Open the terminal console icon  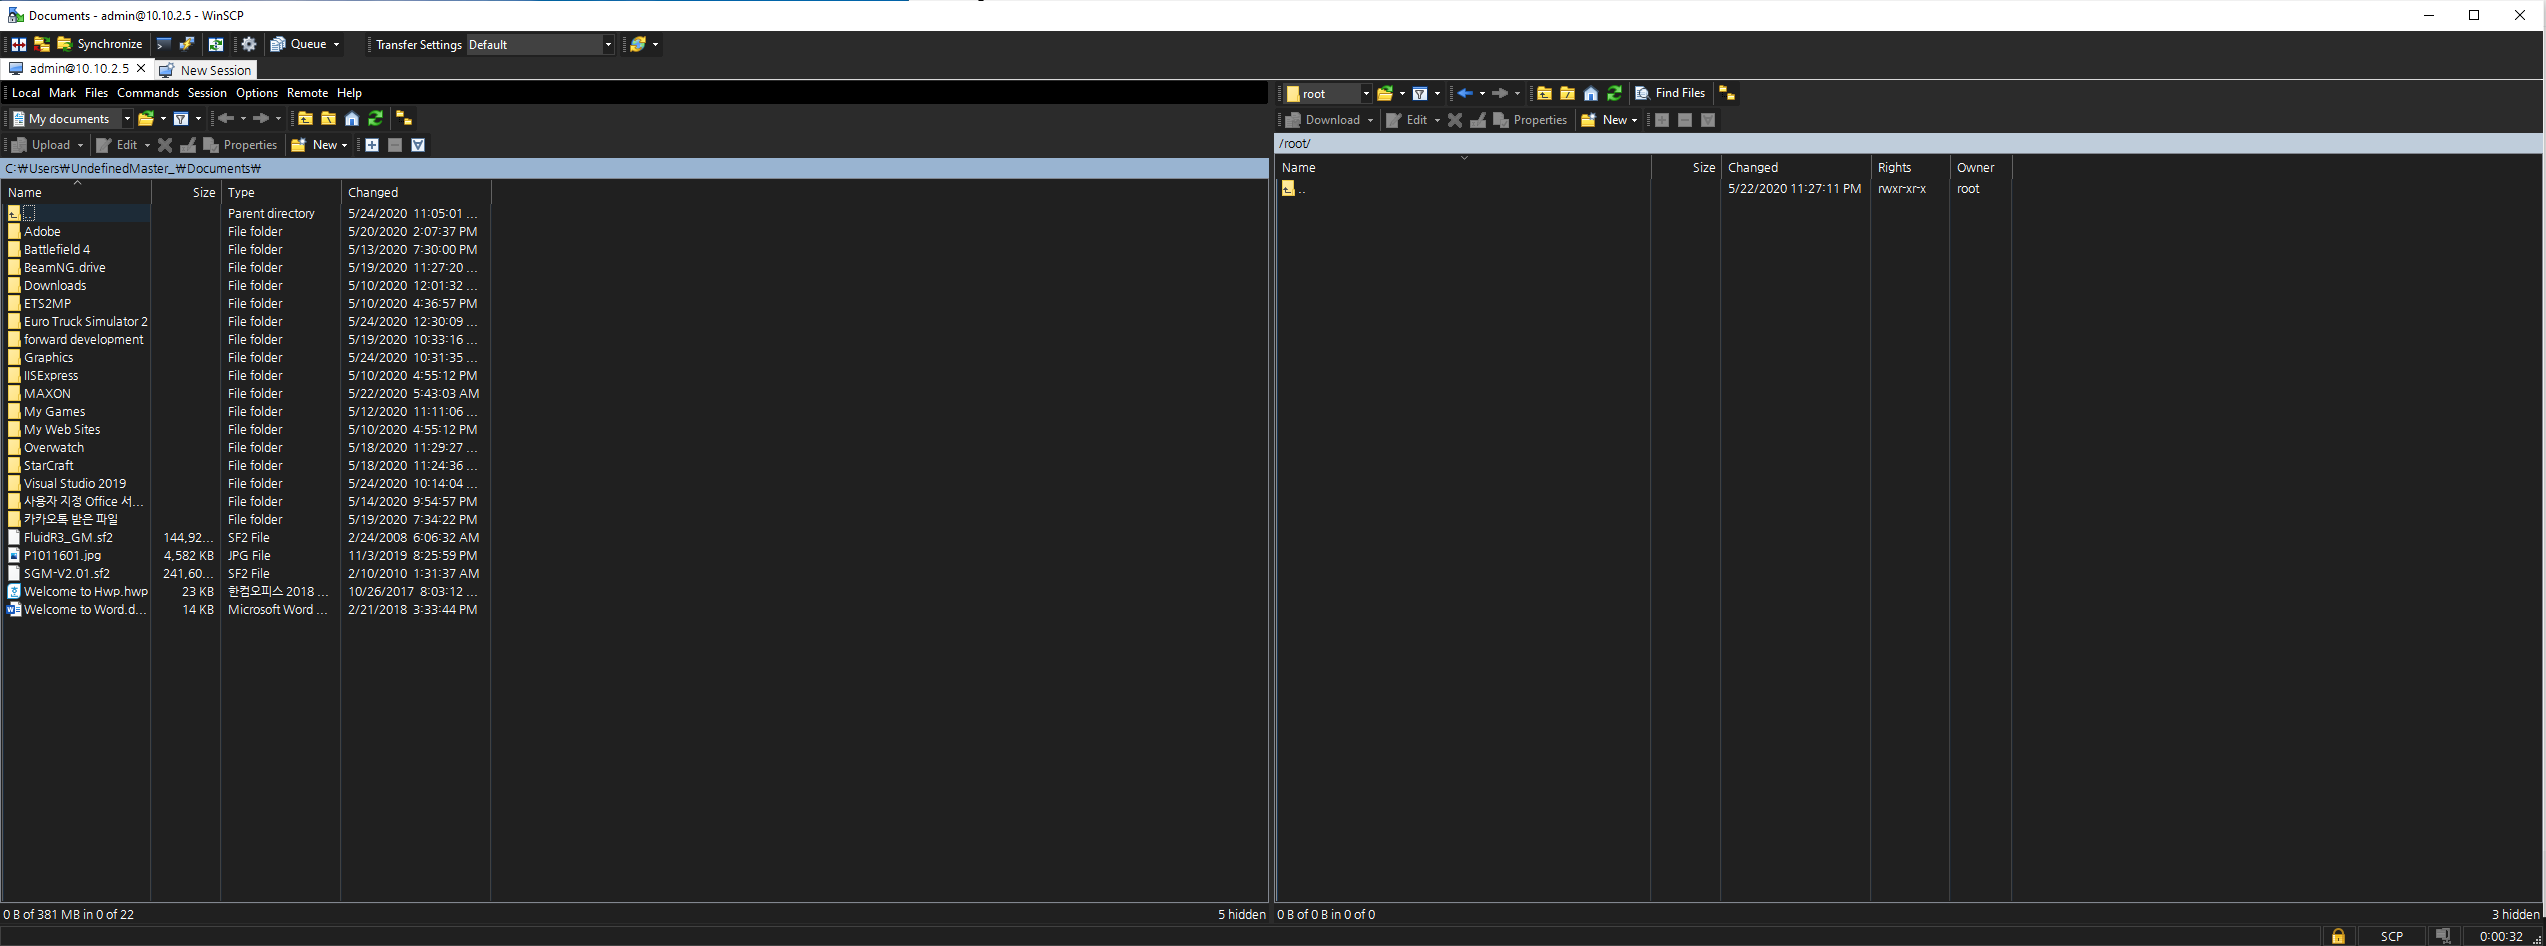164,44
